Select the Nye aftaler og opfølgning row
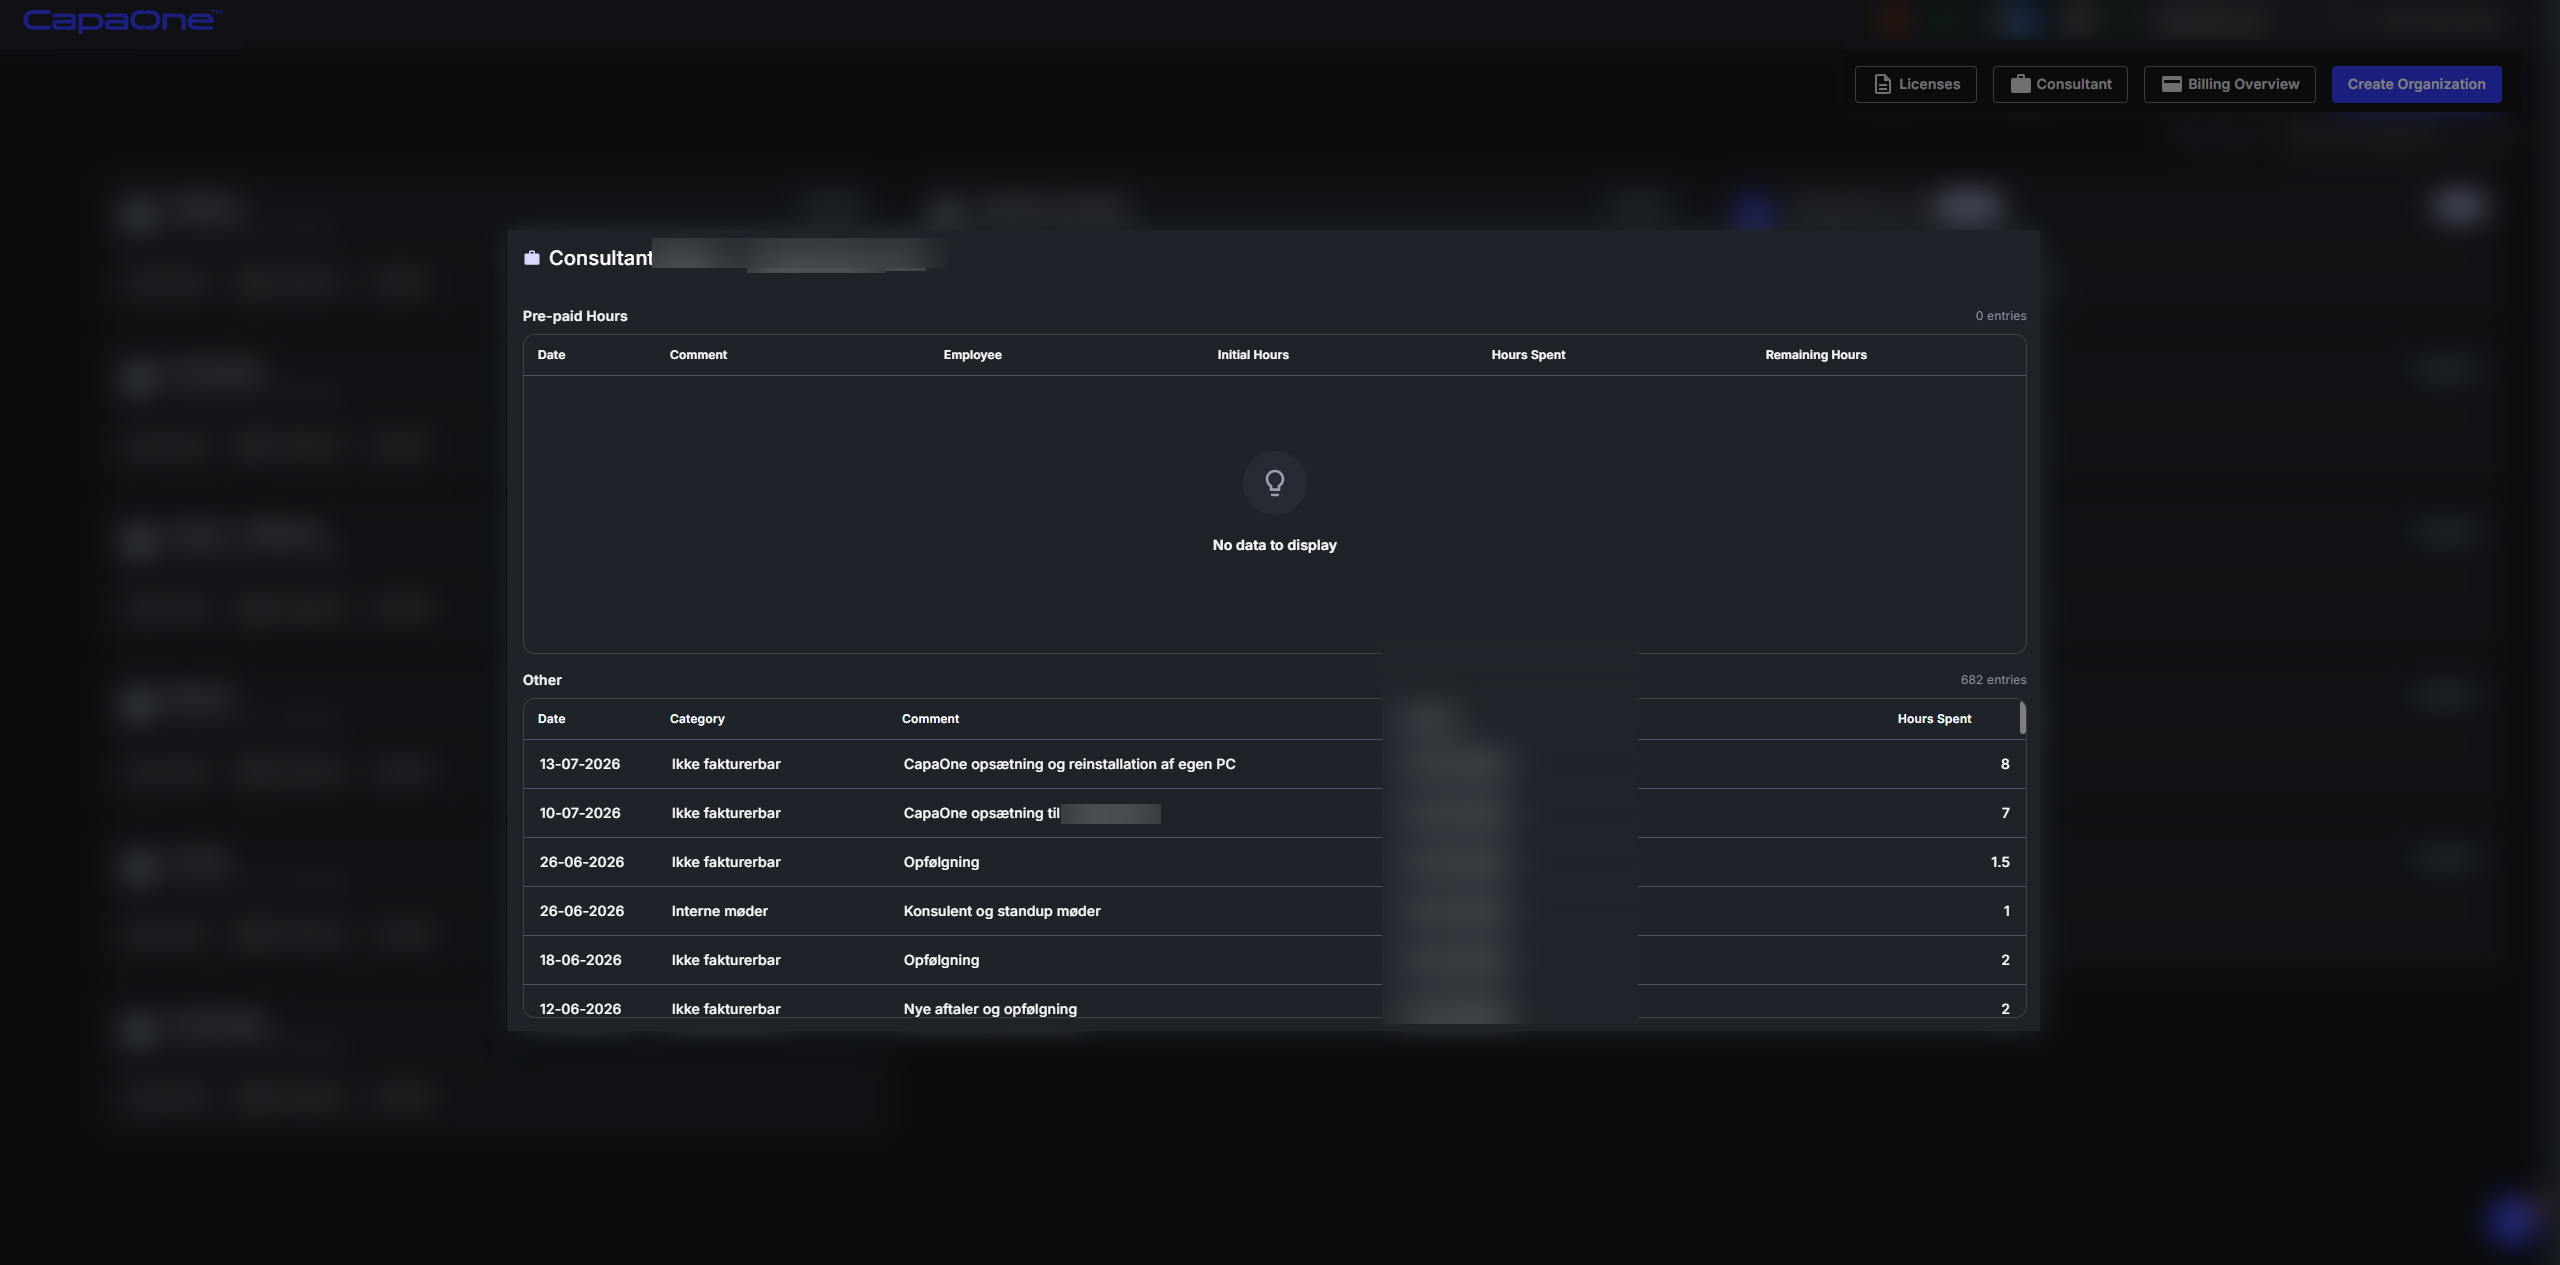Screen dimensions: 2560x1265 click(x=1274, y=1003)
